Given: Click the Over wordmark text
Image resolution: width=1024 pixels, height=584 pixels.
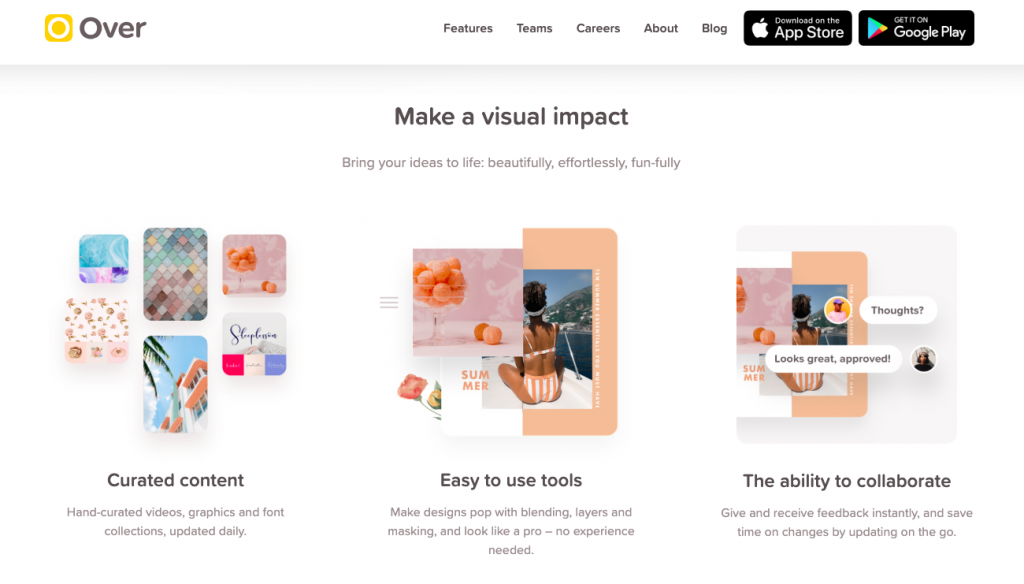Looking at the screenshot, I should tap(112, 29).
